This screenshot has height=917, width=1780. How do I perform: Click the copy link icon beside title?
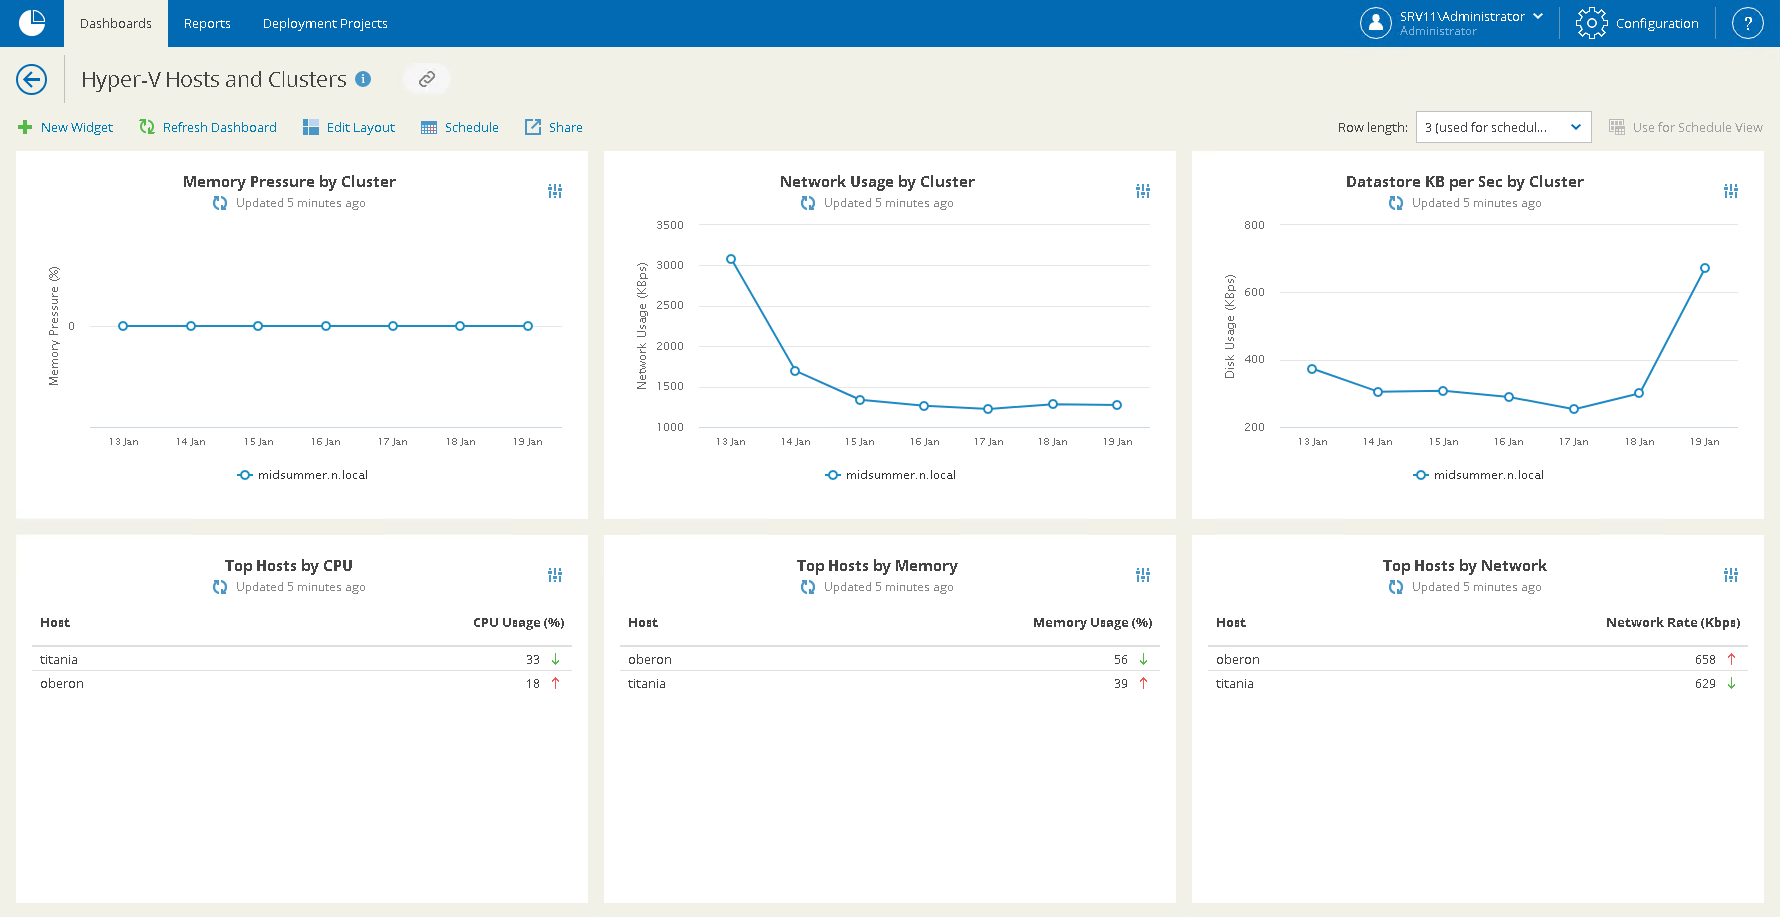click(427, 79)
